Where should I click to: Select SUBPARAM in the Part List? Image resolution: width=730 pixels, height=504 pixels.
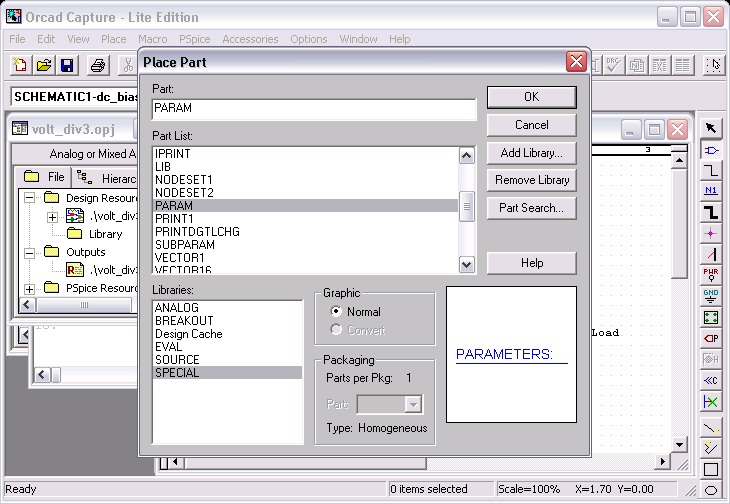305,244
